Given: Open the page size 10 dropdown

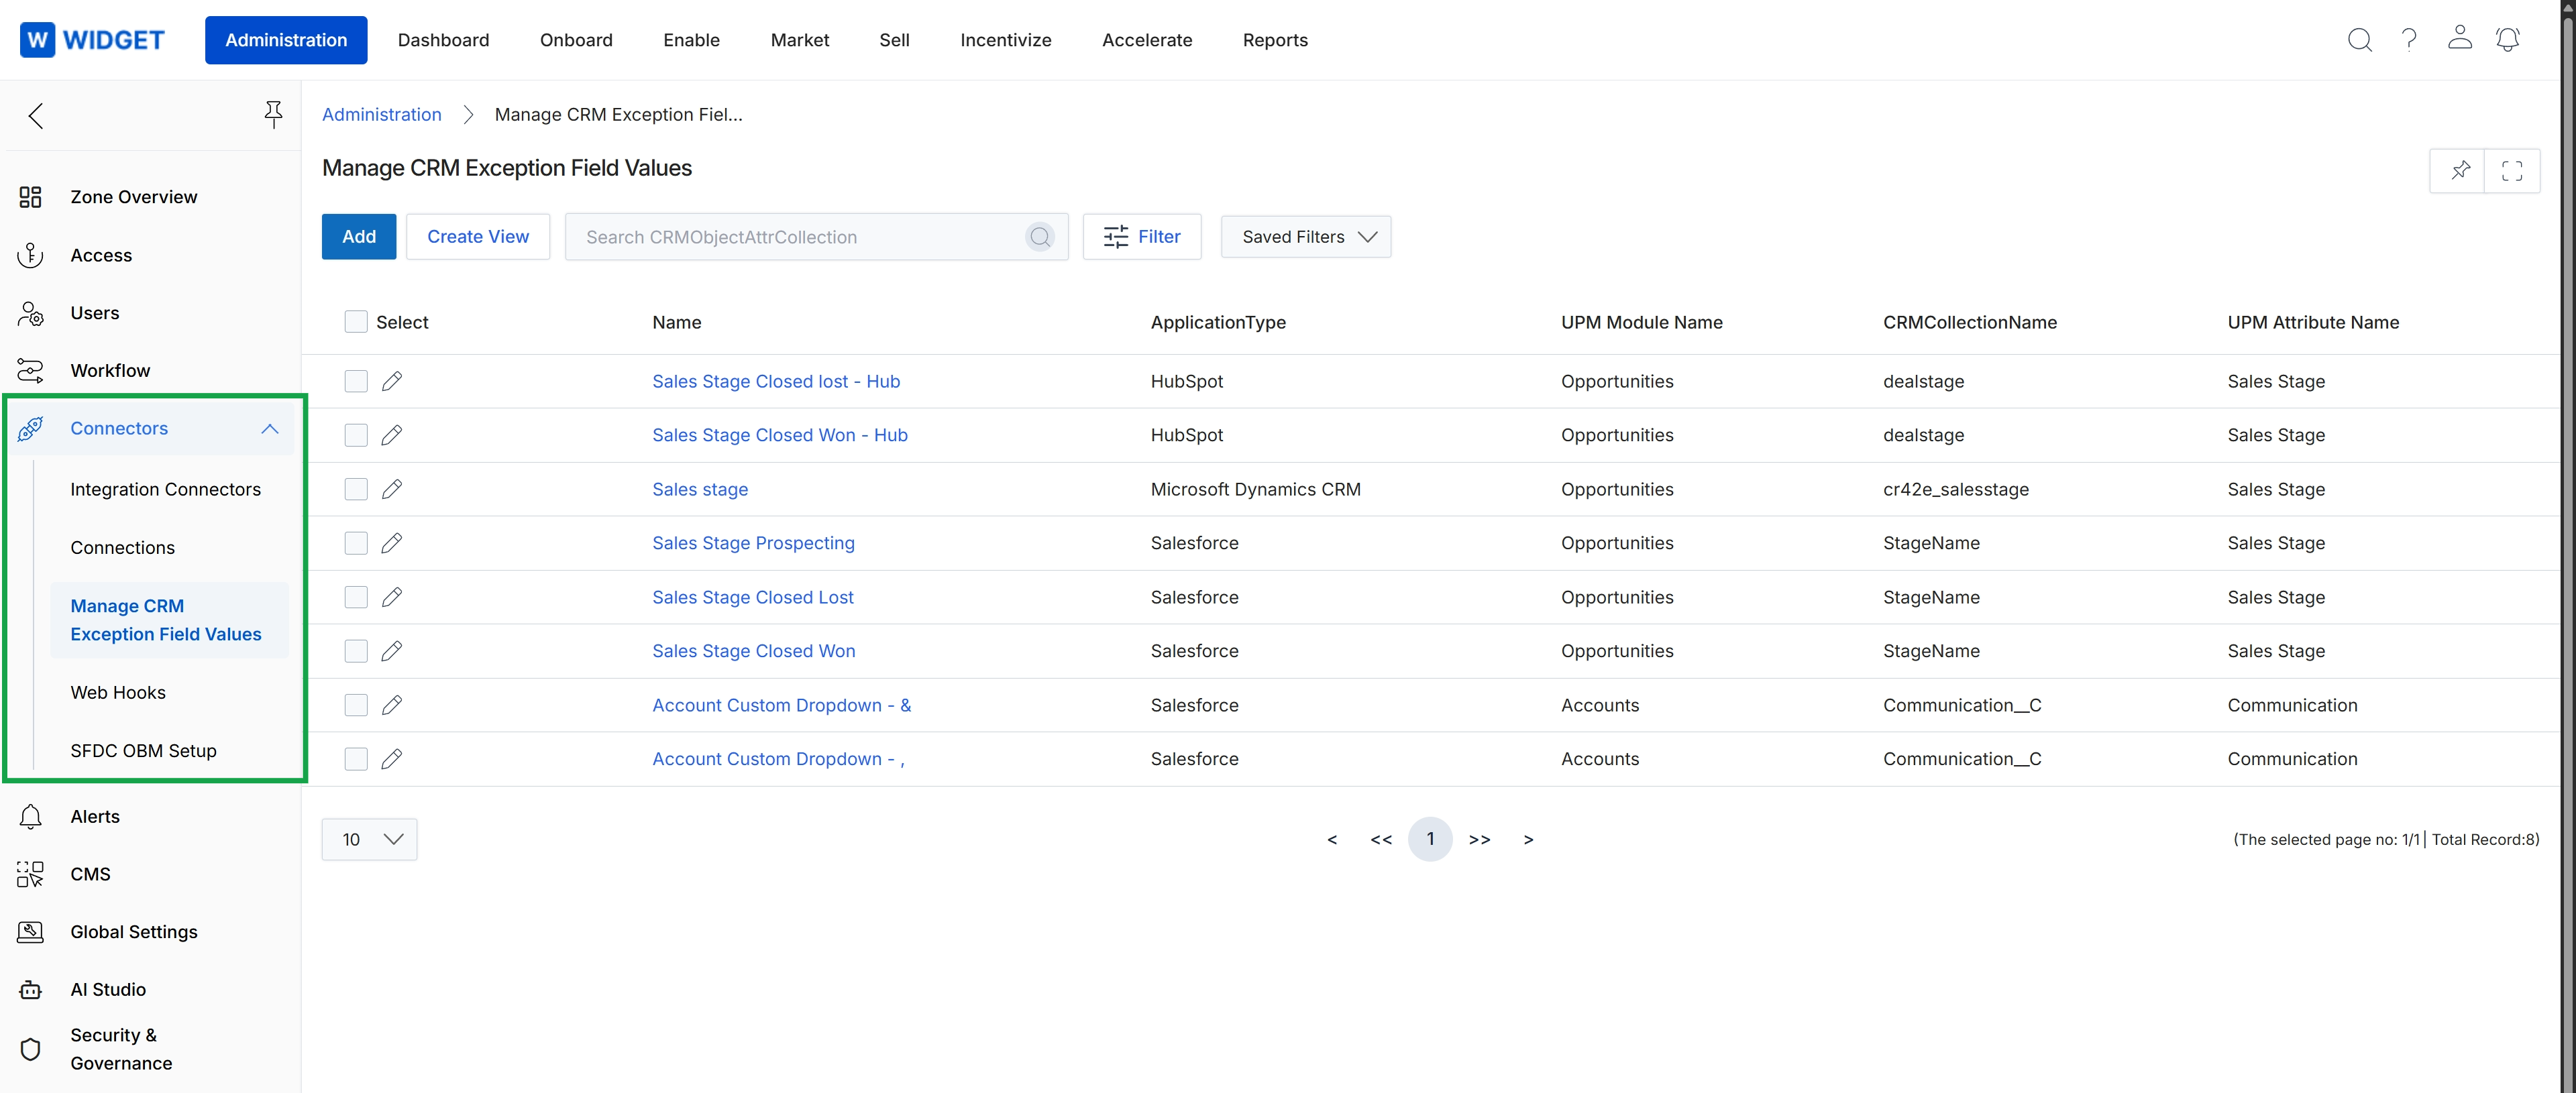Looking at the screenshot, I should (x=369, y=840).
